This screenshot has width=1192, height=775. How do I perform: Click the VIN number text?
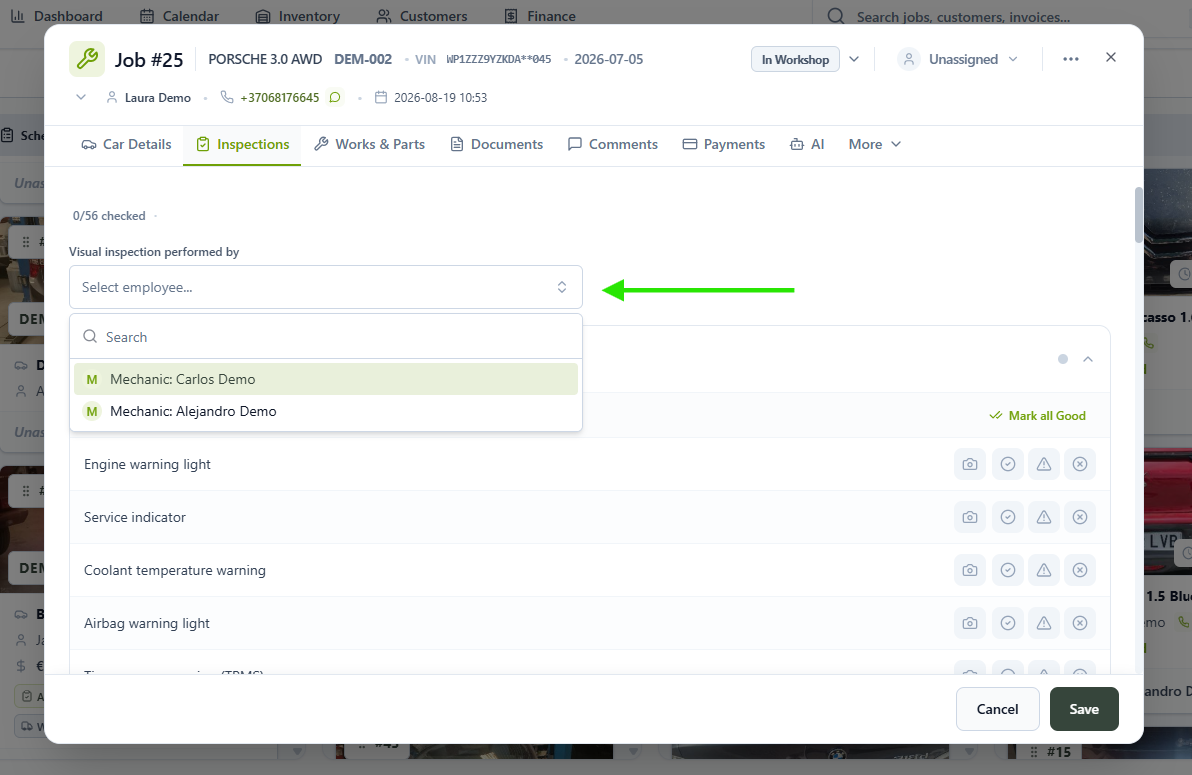click(499, 59)
